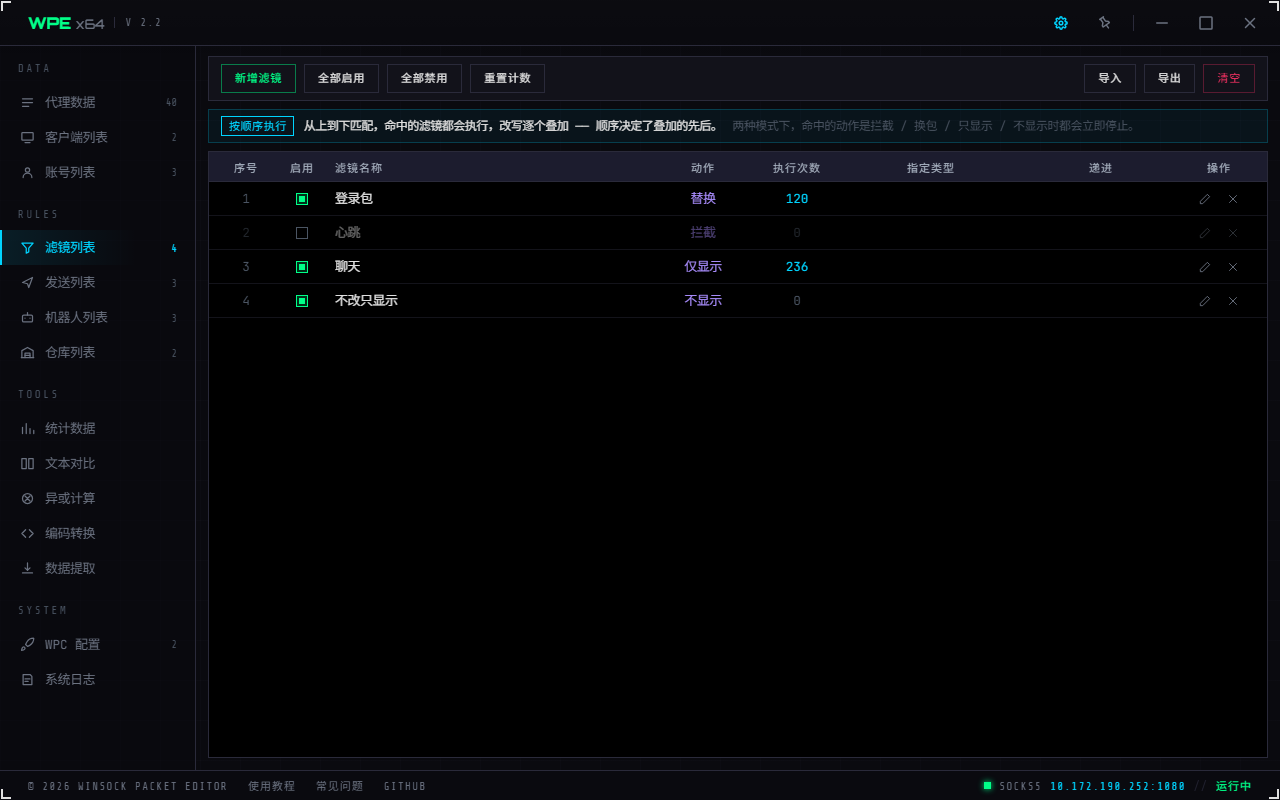This screenshot has width=1280, height=800.
Task: Click the 全部启用 button
Action: pos(341,78)
